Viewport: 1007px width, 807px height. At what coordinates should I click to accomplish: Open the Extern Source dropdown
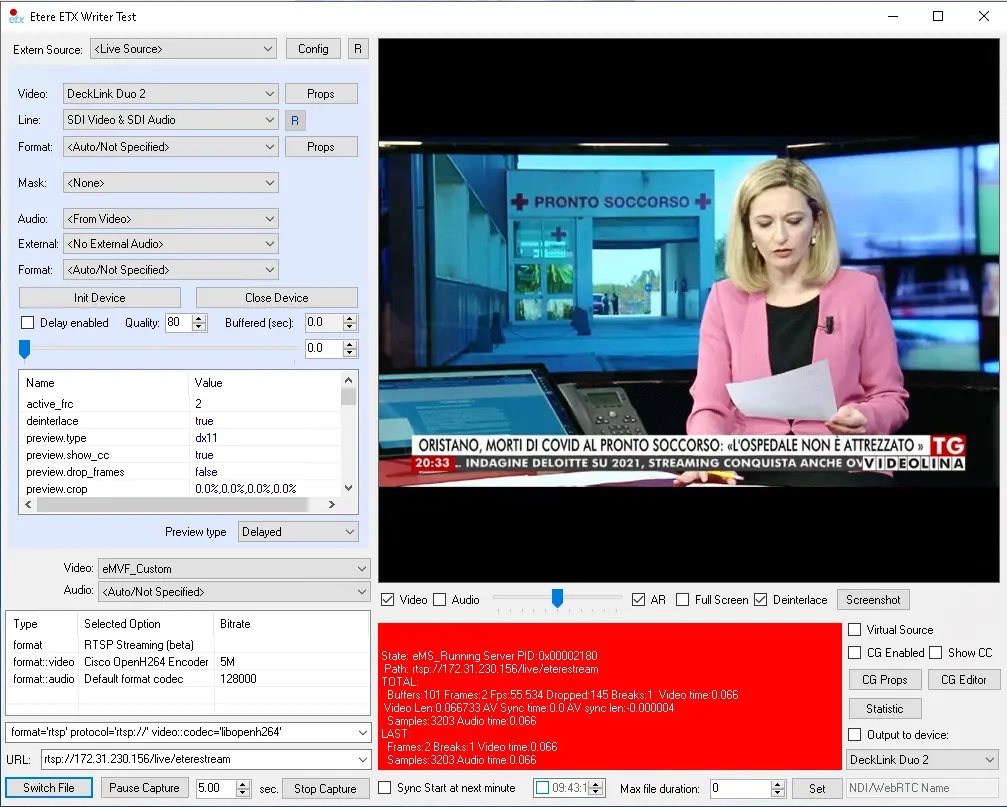point(183,49)
